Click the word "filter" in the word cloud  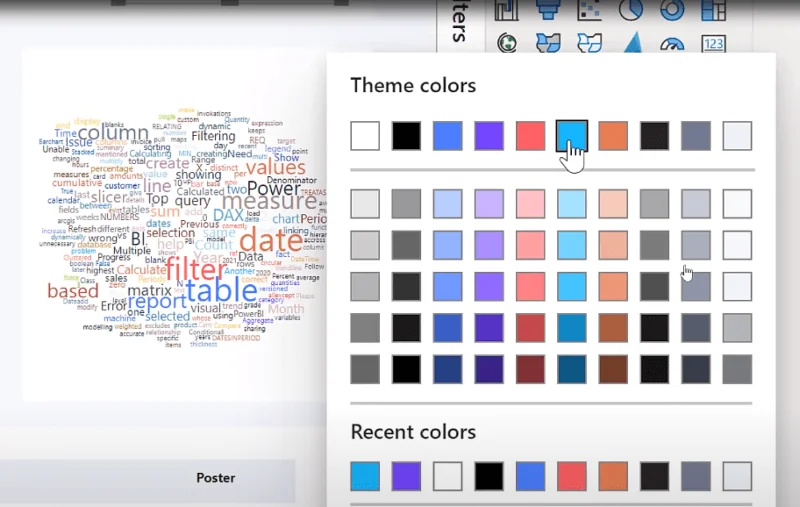pos(196,268)
